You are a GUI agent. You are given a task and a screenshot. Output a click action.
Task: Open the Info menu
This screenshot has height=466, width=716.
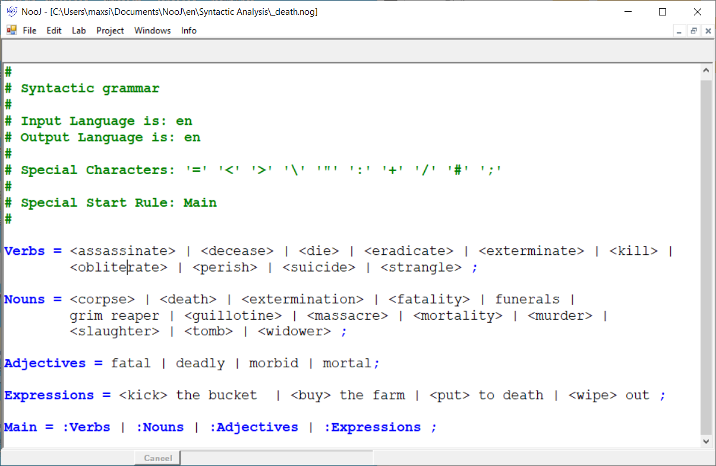pyautogui.click(x=189, y=31)
